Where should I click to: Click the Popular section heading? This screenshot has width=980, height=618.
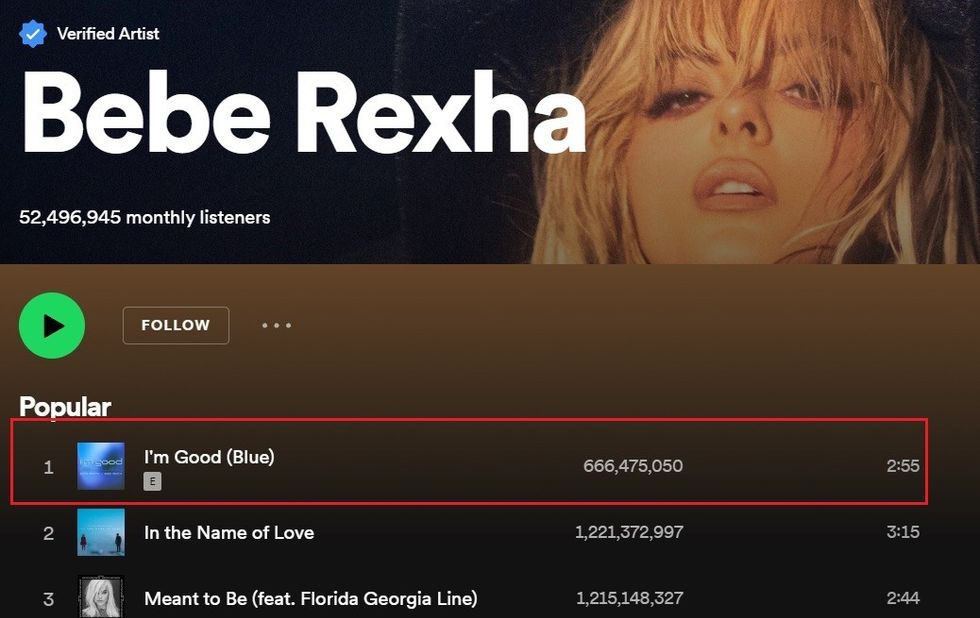(65, 407)
